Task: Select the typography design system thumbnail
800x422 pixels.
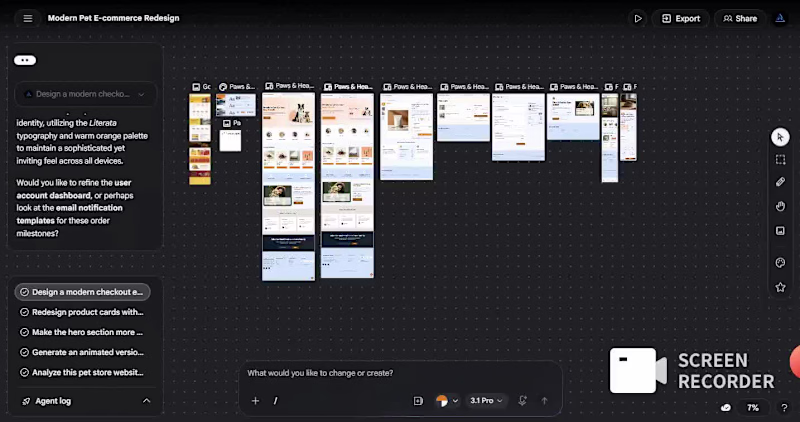Action: 236,105
